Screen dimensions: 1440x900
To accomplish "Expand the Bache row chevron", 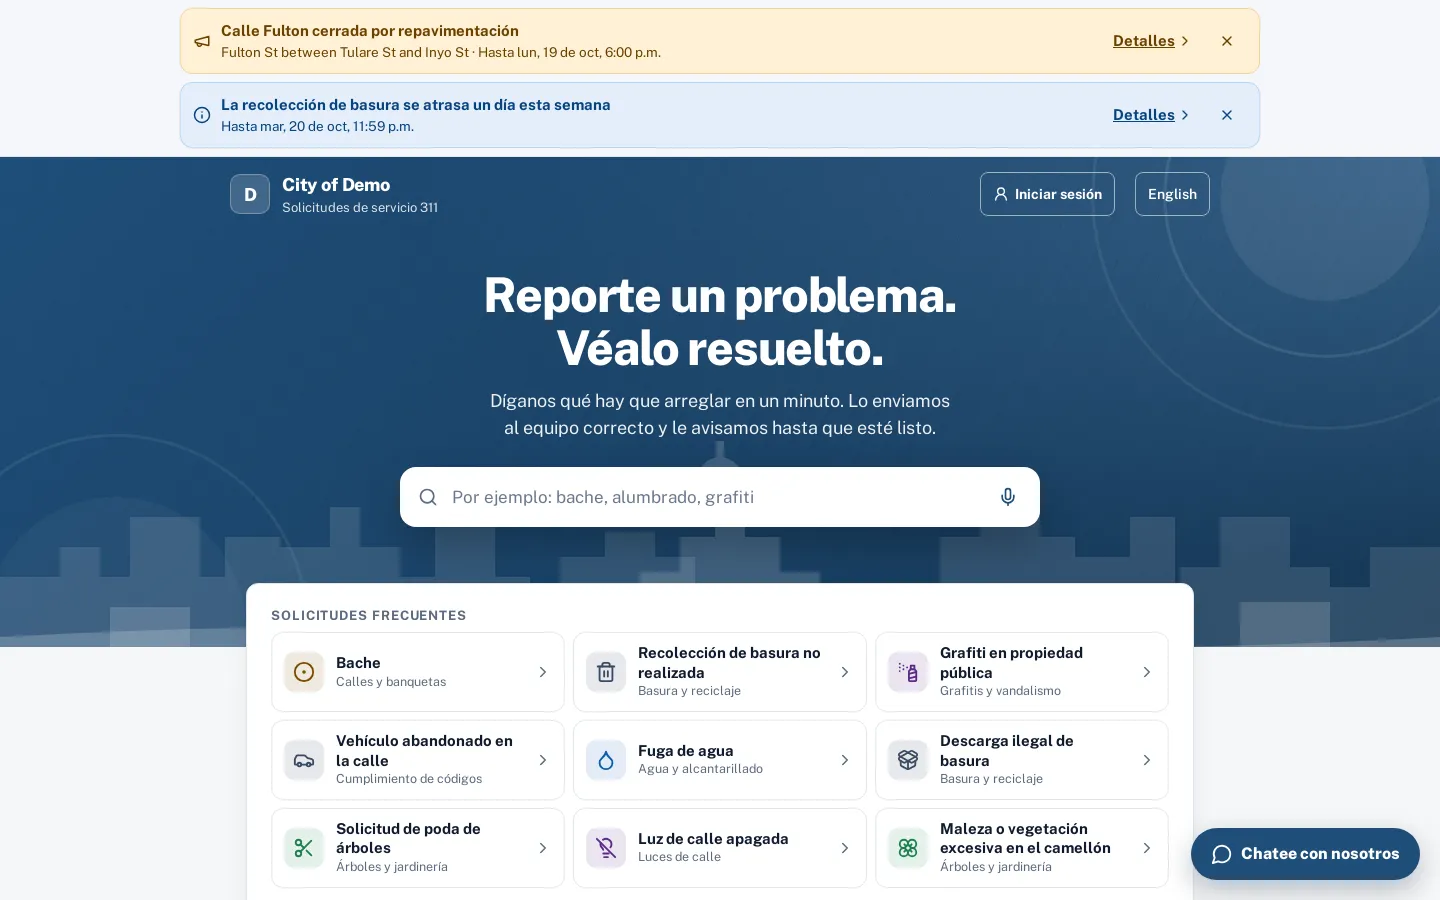I will pos(543,672).
